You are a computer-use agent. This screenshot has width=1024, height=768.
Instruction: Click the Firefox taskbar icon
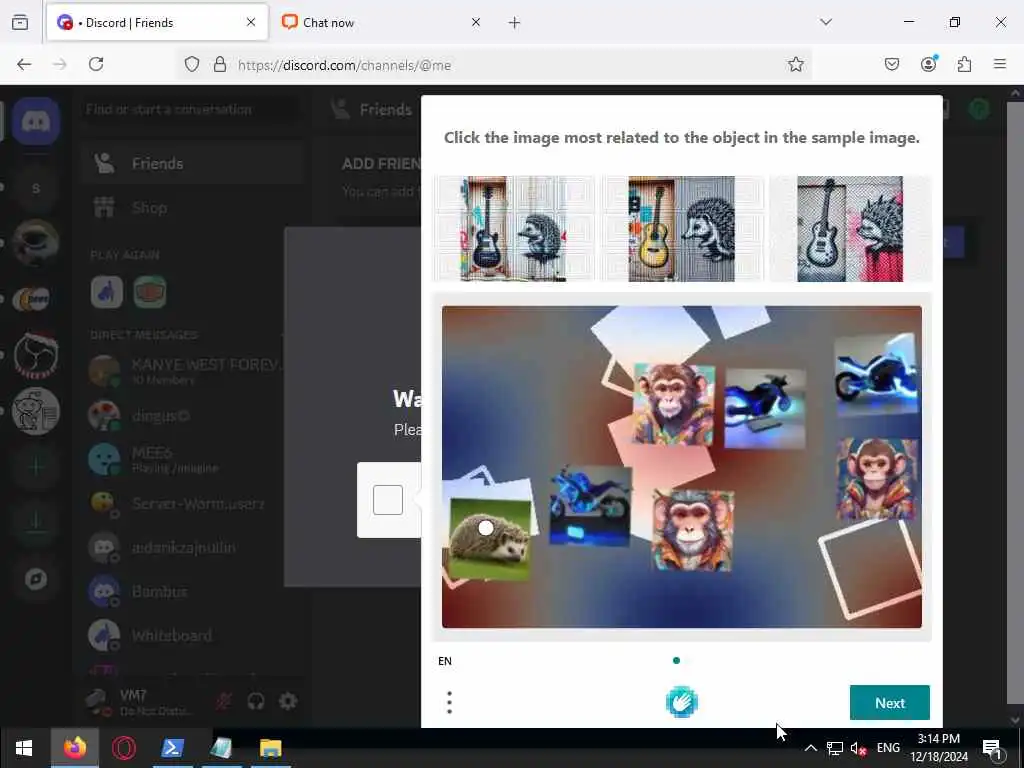[x=74, y=748]
